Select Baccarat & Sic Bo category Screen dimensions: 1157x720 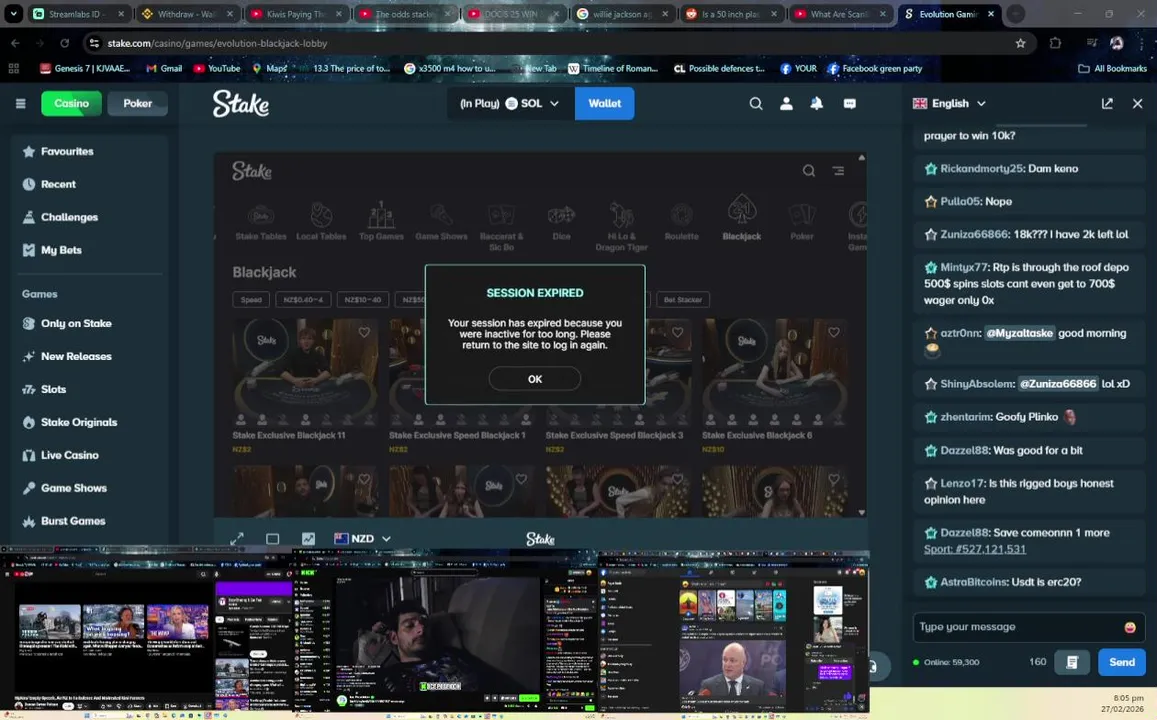tap(501, 227)
